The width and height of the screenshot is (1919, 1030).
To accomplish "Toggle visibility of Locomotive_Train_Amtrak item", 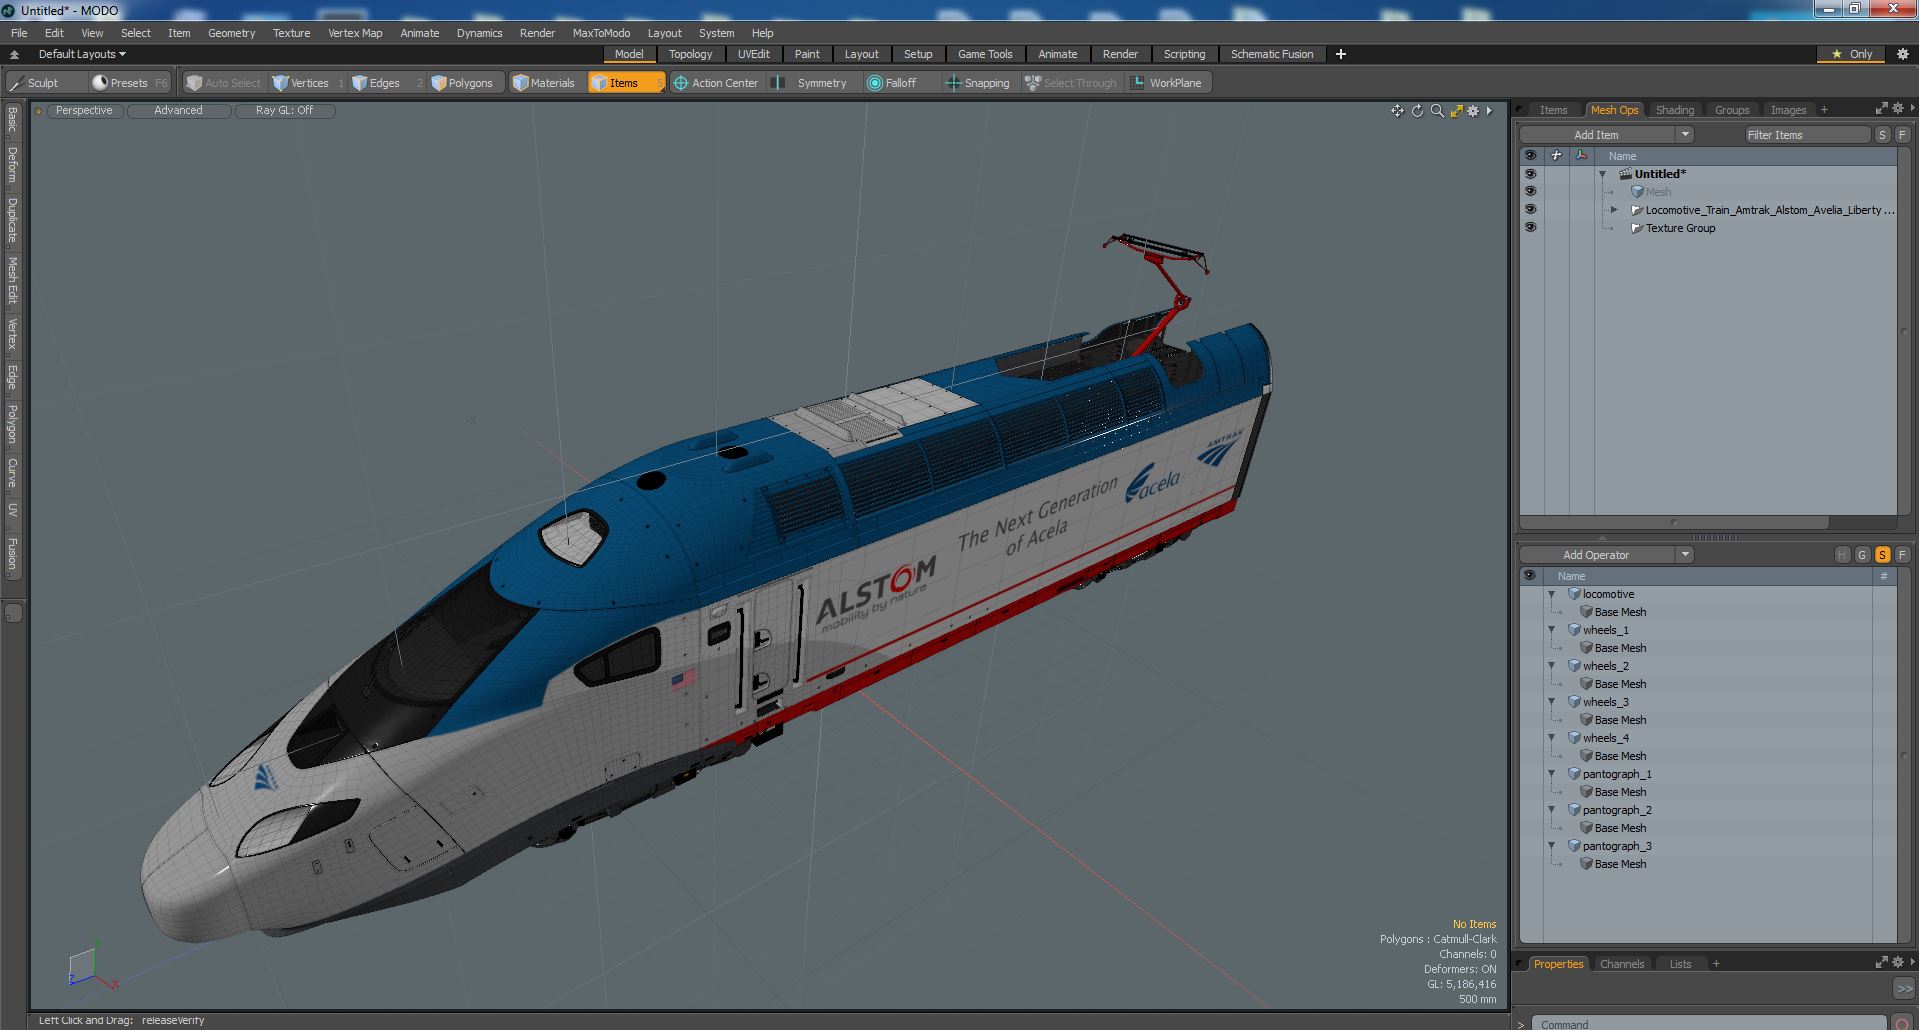I will coord(1529,210).
